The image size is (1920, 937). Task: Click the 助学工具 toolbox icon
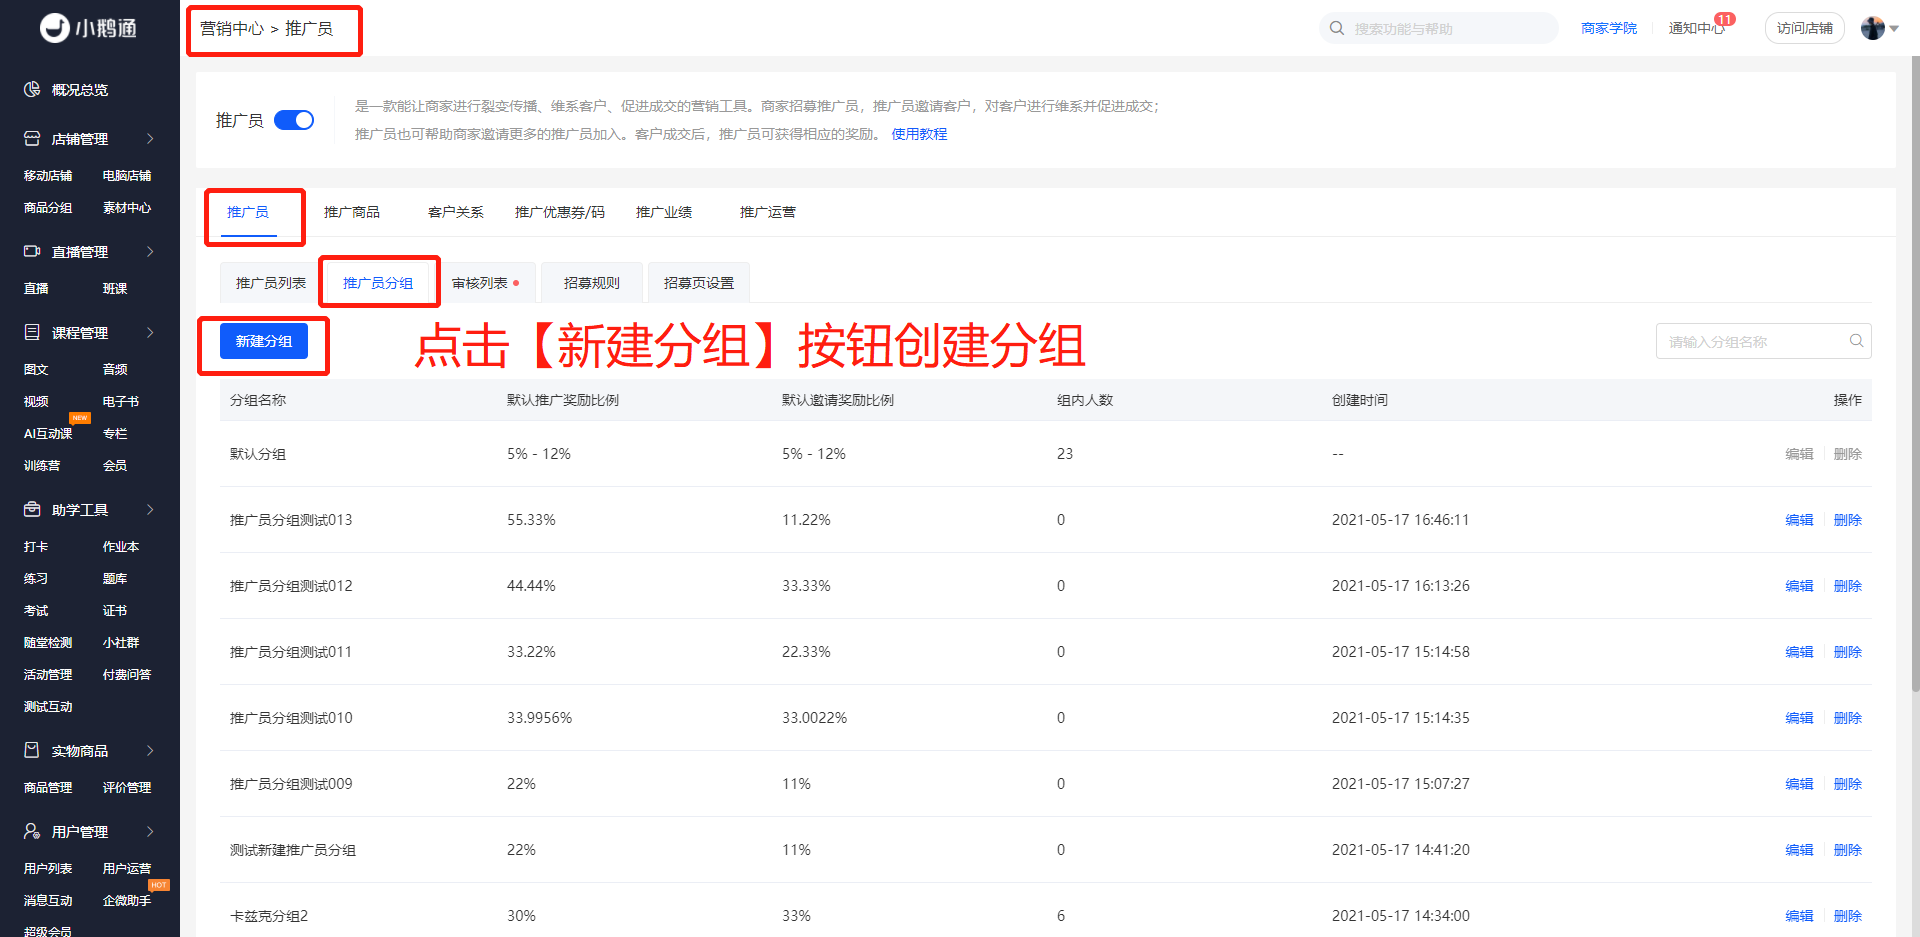click(x=32, y=509)
